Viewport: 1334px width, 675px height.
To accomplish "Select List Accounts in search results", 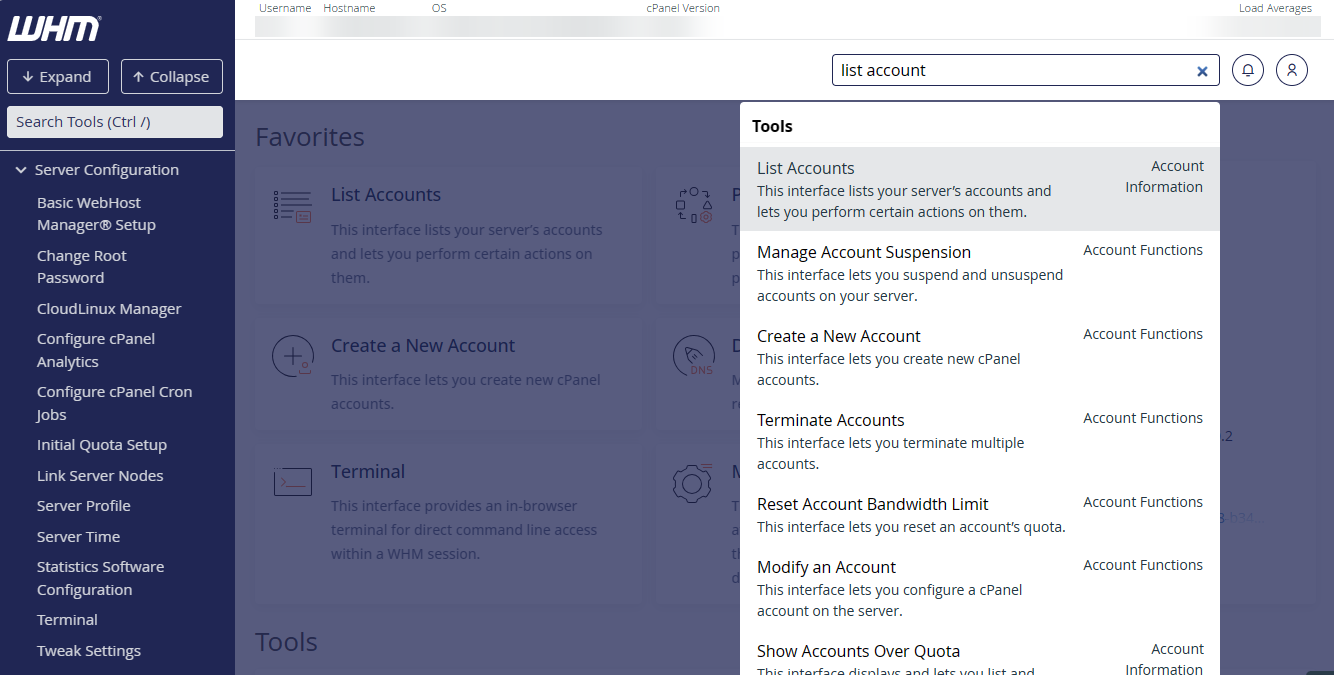I will pos(980,189).
